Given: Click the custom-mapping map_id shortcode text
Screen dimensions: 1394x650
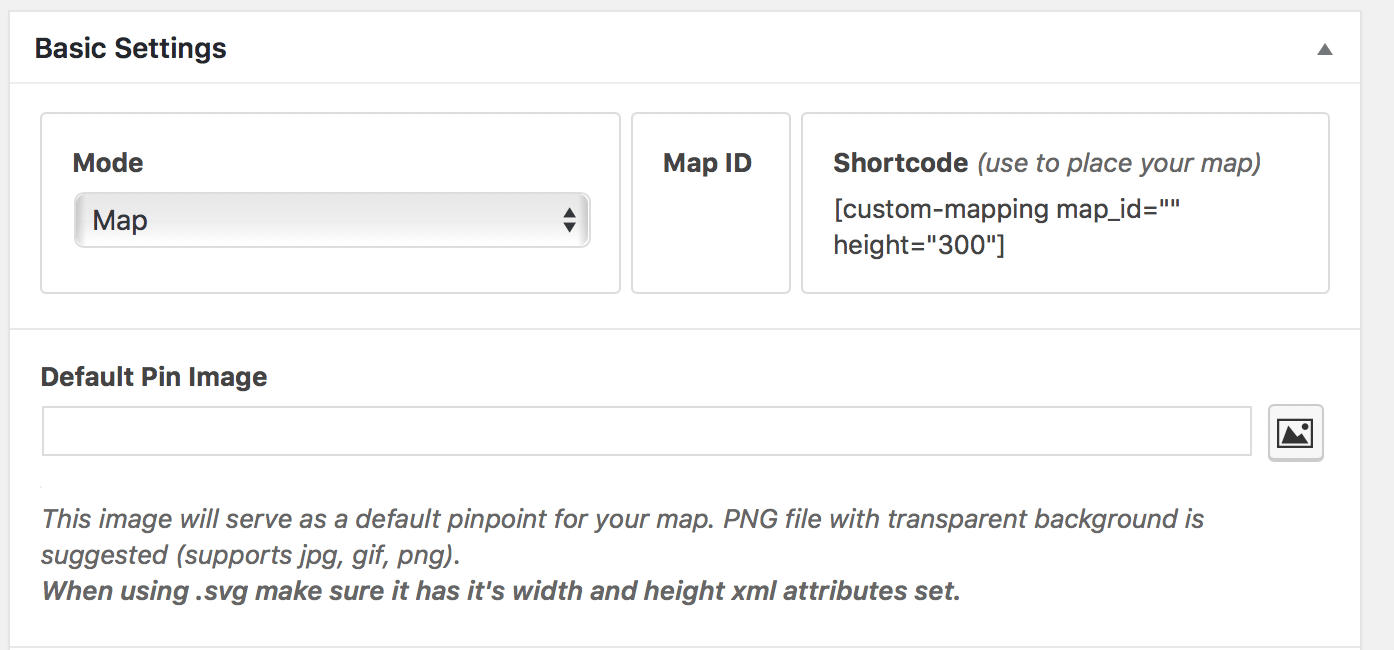Looking at the screenshot, I should [1008, 211].
